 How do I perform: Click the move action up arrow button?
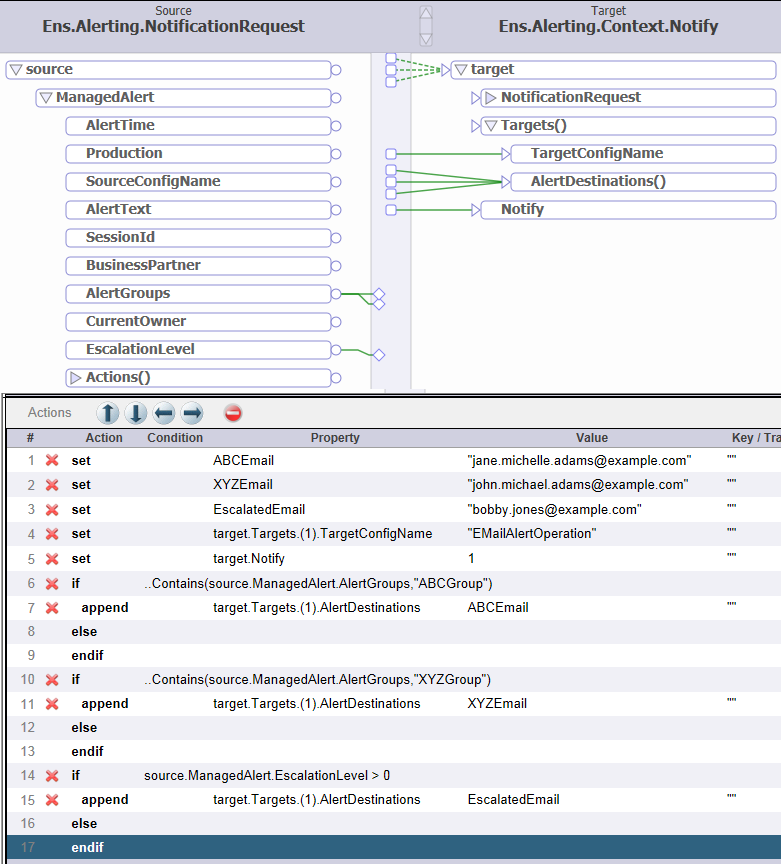(x=108, y=413)
